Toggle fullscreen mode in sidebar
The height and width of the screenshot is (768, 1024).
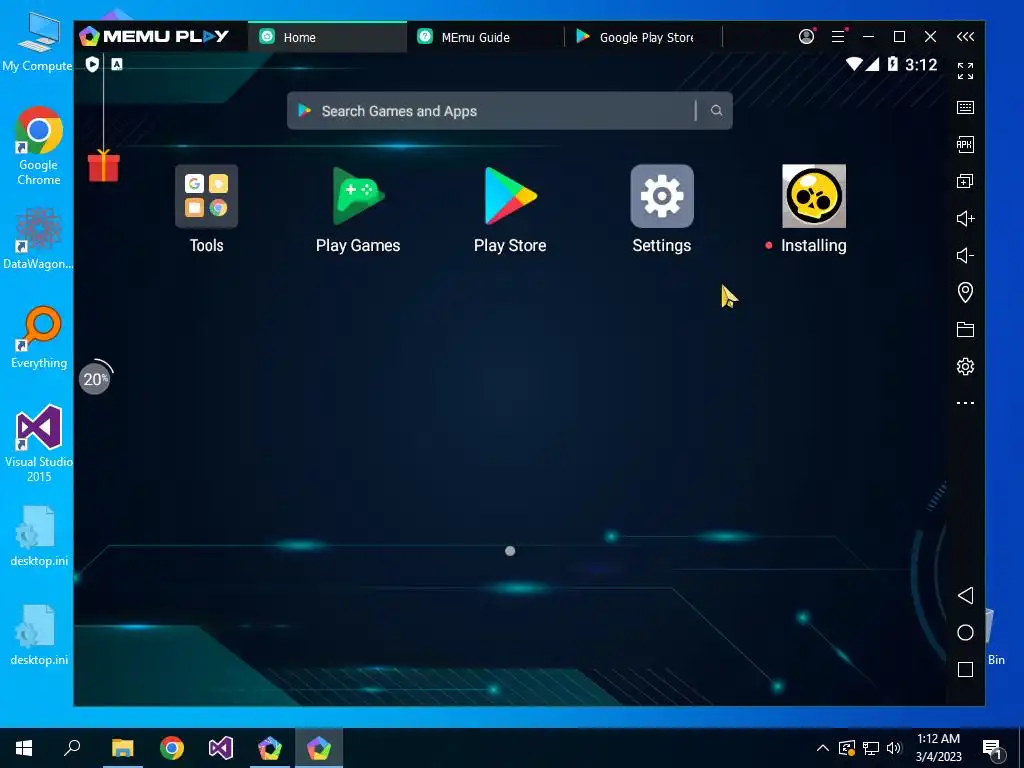[965, 71]
